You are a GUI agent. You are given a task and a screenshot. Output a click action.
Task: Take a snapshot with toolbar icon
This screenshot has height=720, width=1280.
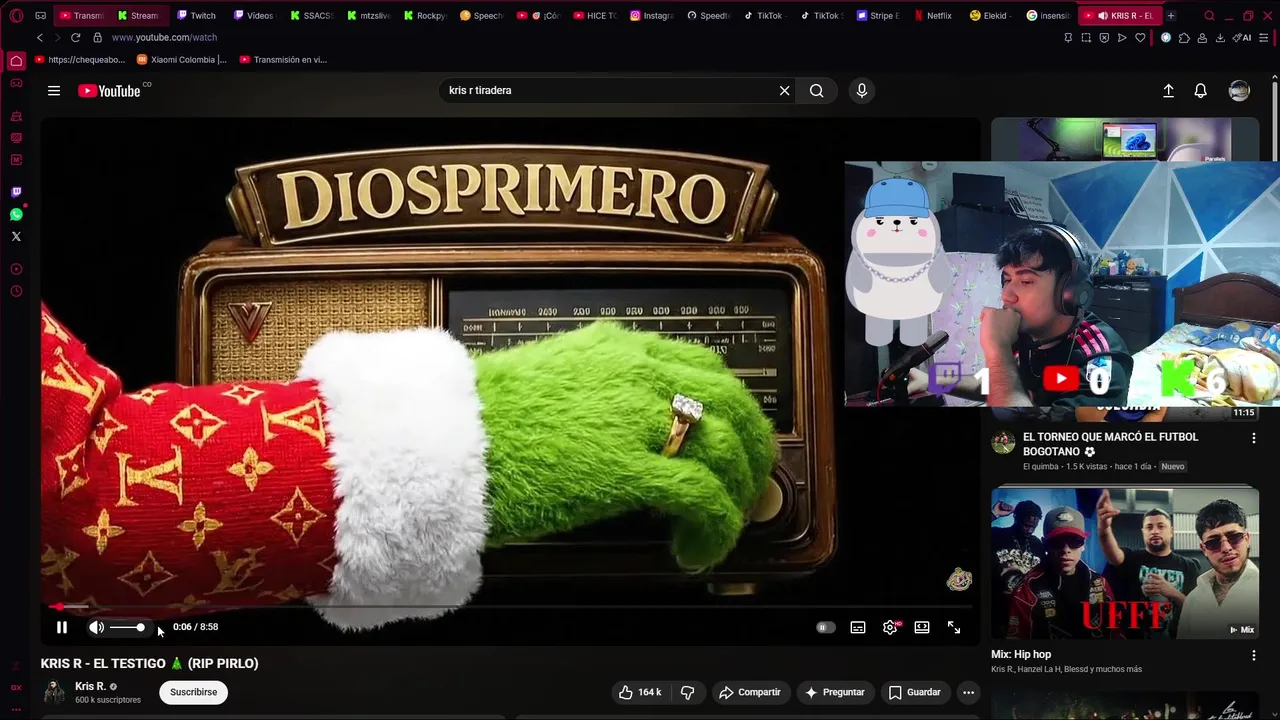[1086, 37]
